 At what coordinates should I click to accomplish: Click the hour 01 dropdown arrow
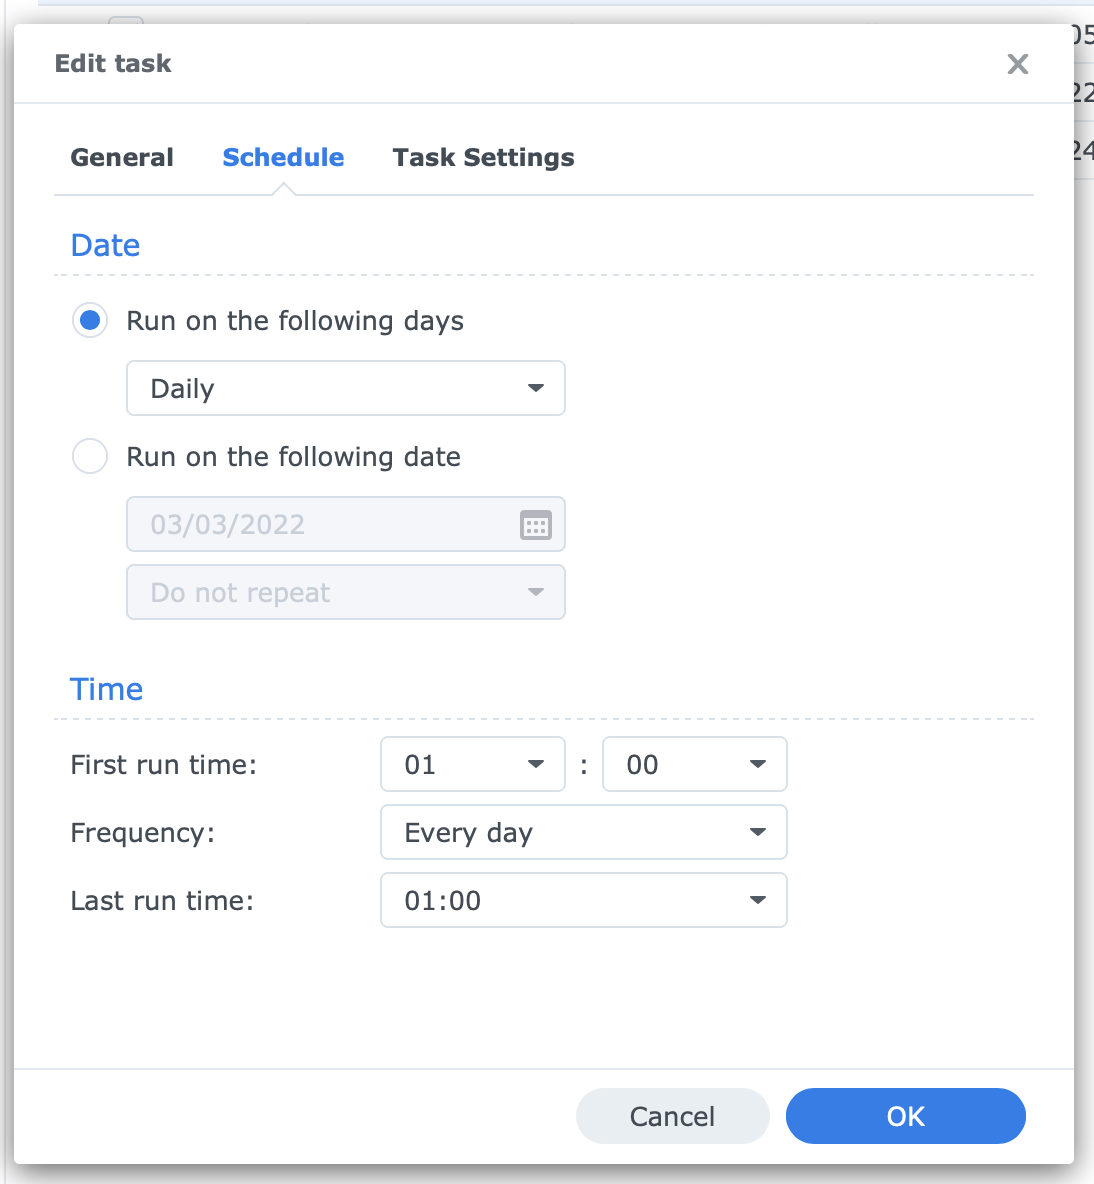[x=535, y=764]
